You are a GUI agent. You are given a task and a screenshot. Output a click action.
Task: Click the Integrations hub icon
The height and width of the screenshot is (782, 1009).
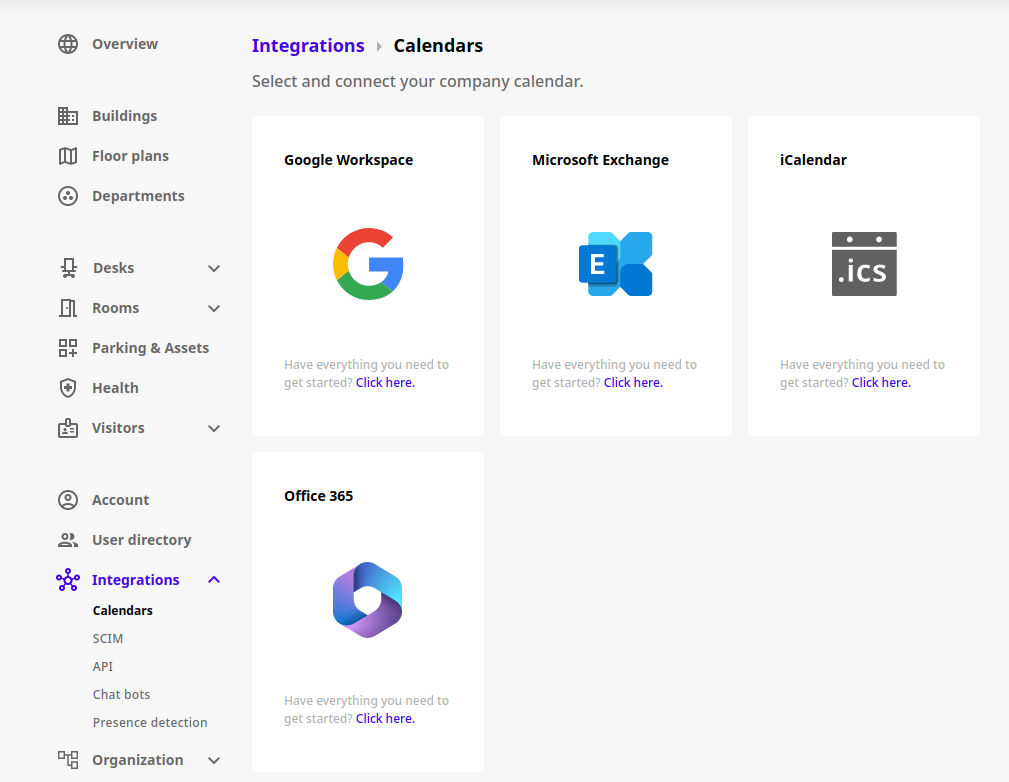click(x=68, y=579)
